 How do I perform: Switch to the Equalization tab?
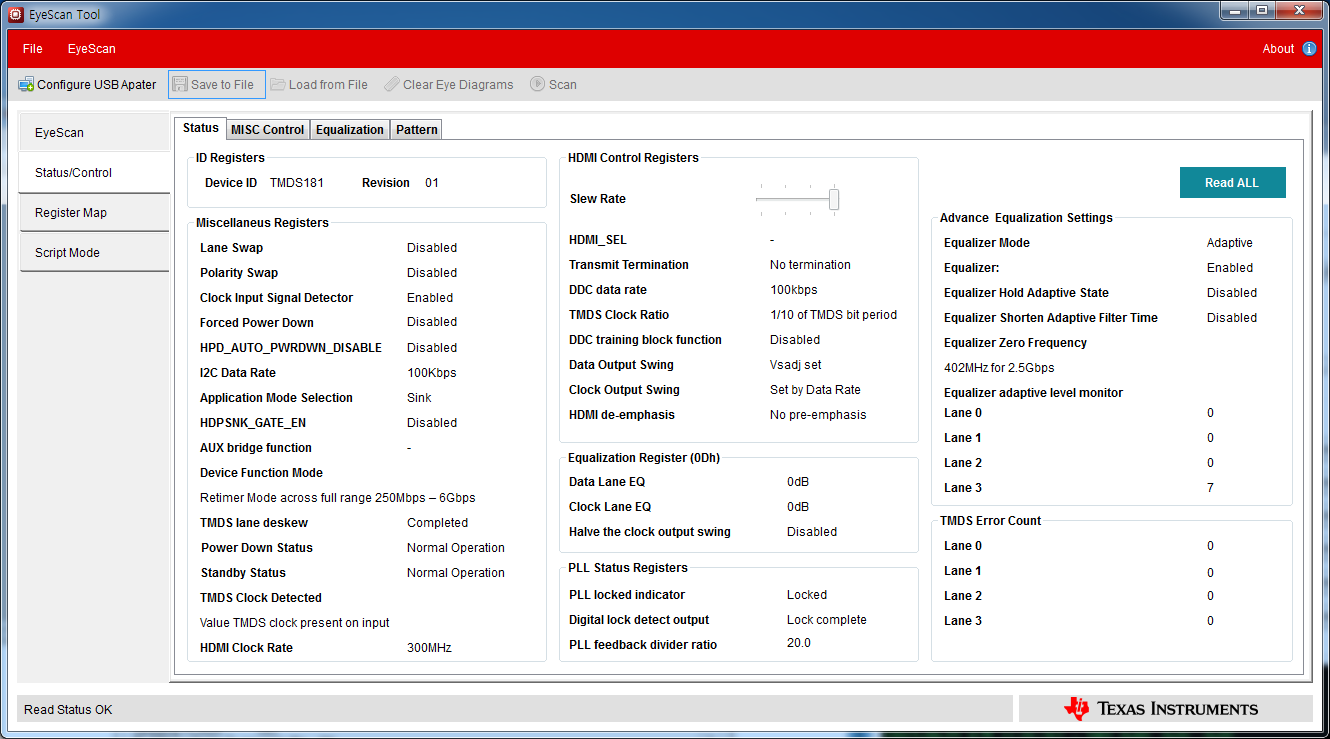[350, 130]
